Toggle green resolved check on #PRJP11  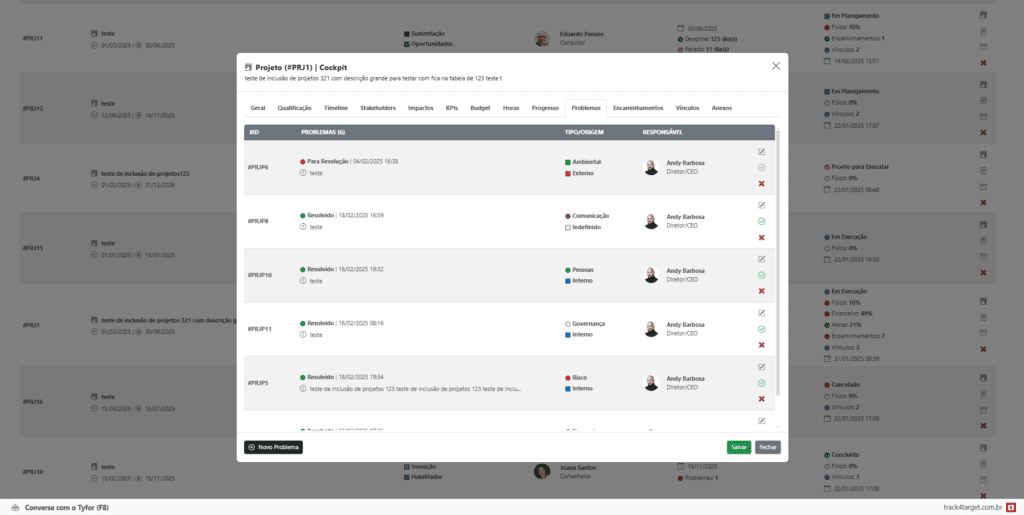[762, 329]
